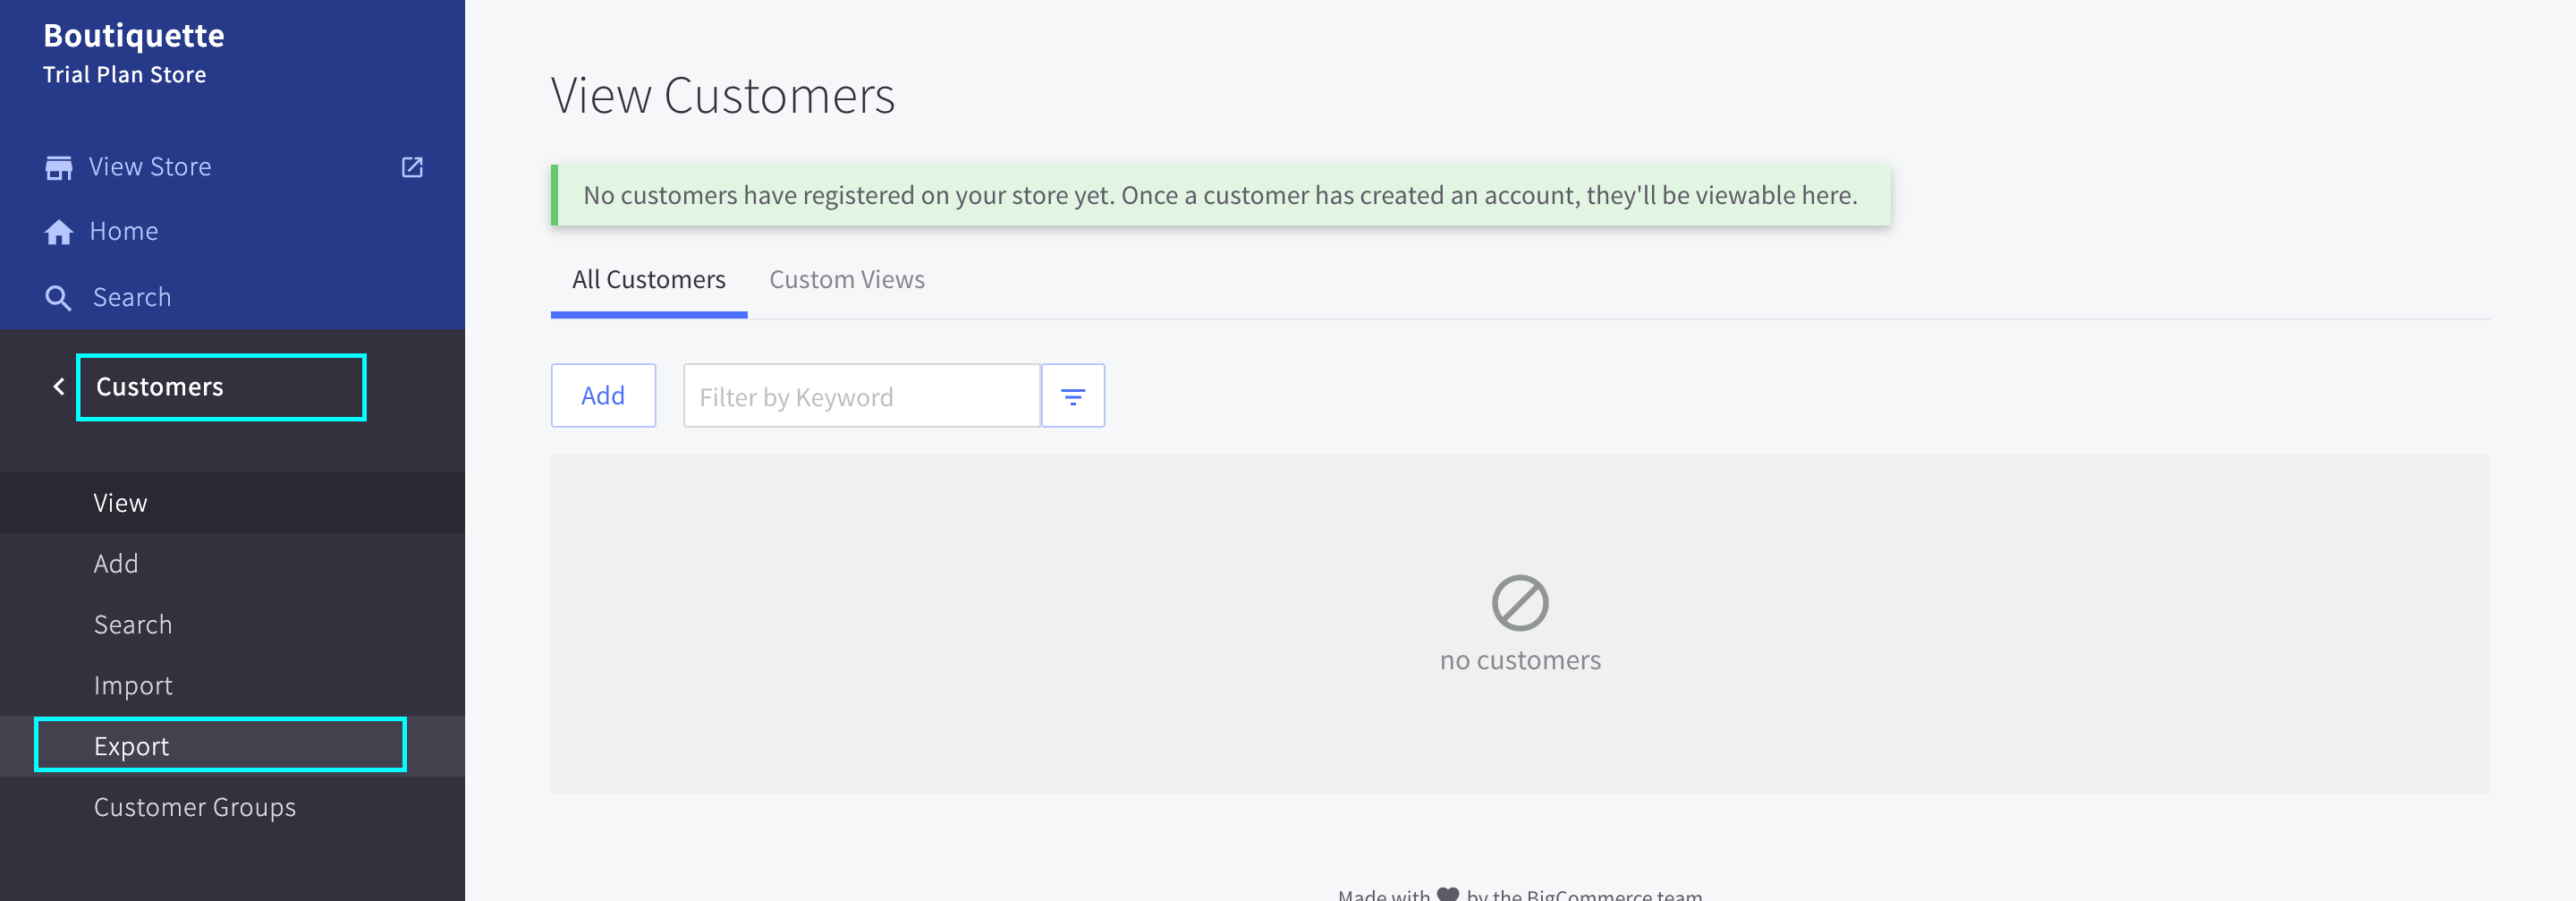The height and width of the screenshot is (901, 2576).
Task: Open advanced filter options icon
Action: point(1072,397)
